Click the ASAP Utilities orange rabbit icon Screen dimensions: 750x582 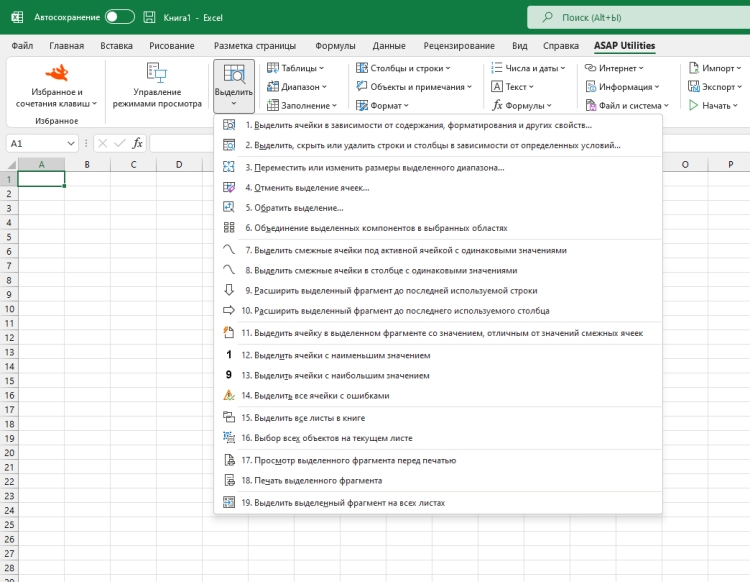coord(57,73)
